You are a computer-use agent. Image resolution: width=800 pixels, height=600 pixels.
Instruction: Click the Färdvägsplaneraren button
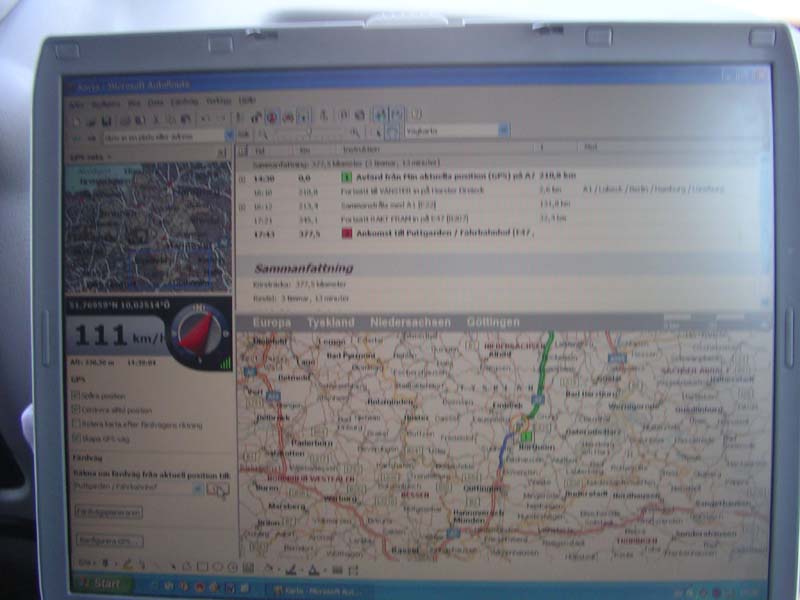[109, 512]
